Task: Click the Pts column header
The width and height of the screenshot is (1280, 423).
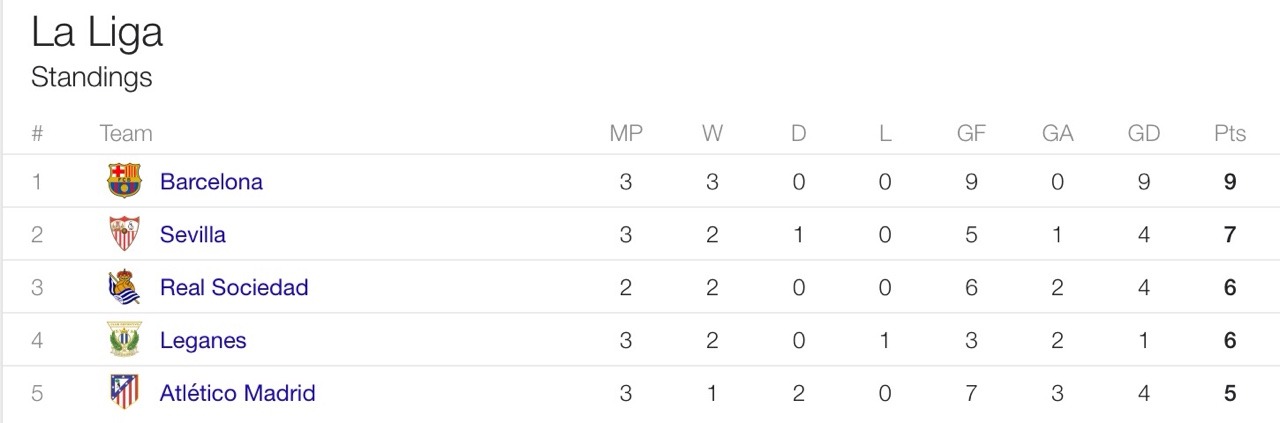Action: click(1230, 133)
